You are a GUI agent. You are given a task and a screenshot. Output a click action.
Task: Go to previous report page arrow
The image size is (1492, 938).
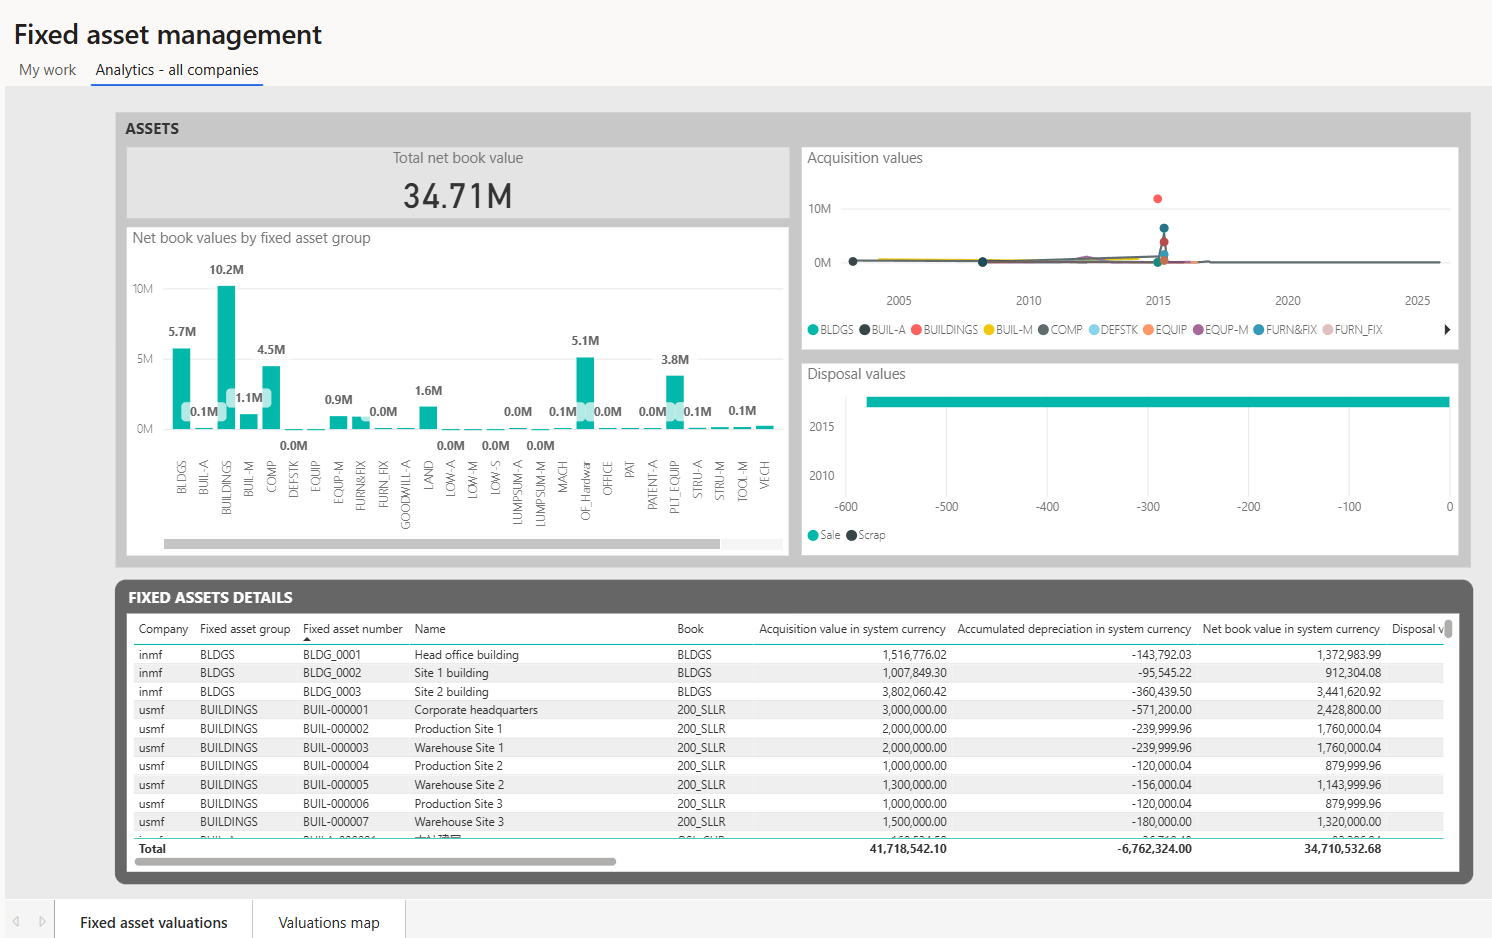click(x=16, y=921)
